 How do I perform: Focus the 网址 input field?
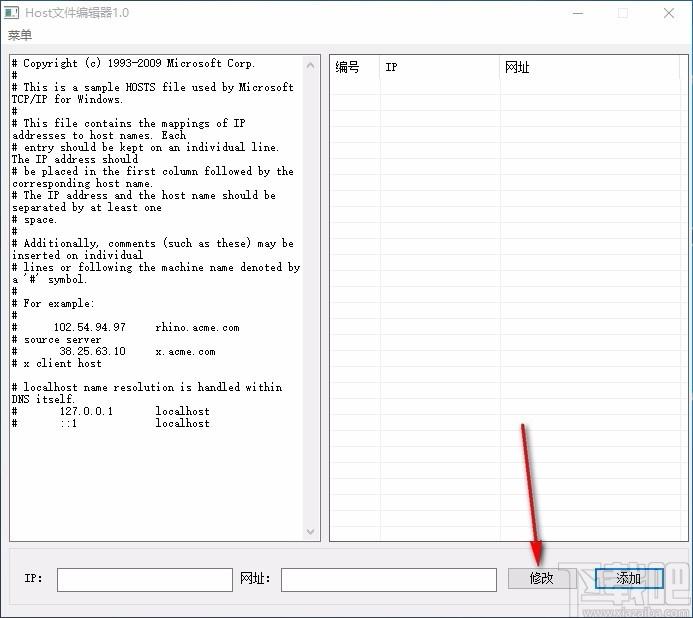point(388,579)
